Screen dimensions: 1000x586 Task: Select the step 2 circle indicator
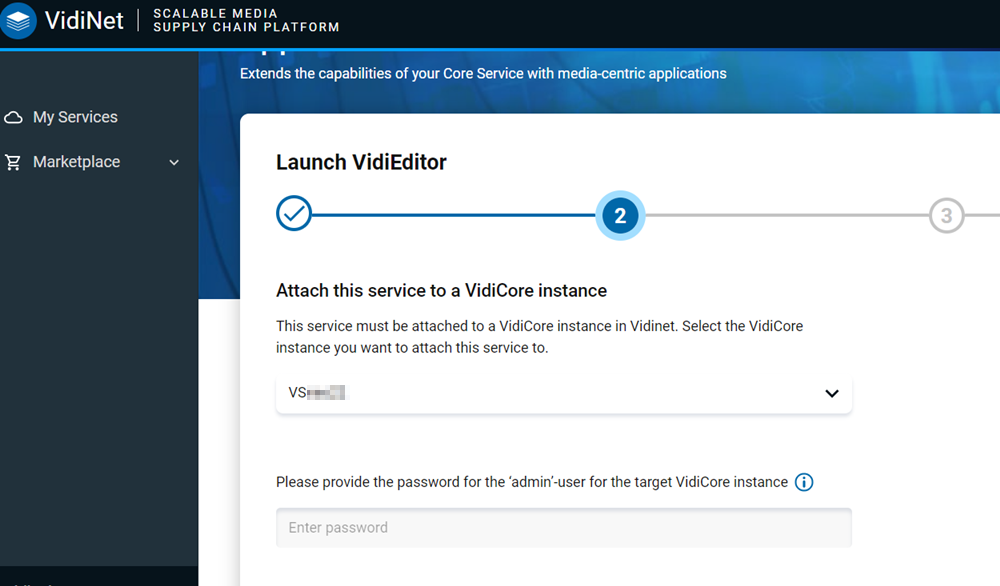[620, 216]
